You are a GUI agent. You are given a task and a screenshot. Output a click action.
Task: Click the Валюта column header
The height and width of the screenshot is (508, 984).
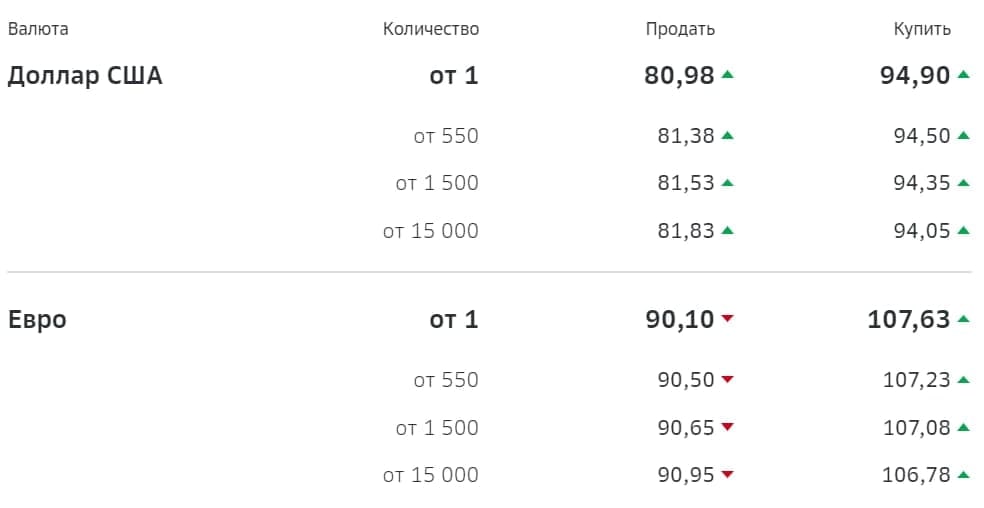[x=38, y=29]
